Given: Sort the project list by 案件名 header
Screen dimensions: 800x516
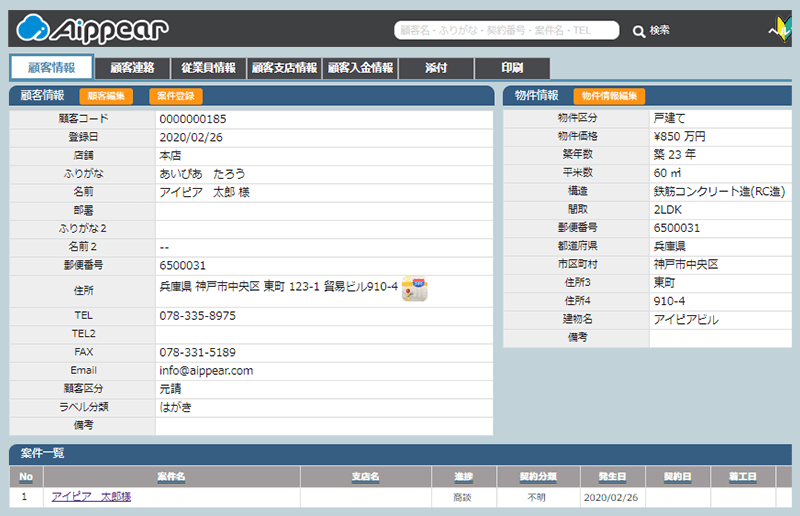Looking at the screenshot, I should (171, 476).
